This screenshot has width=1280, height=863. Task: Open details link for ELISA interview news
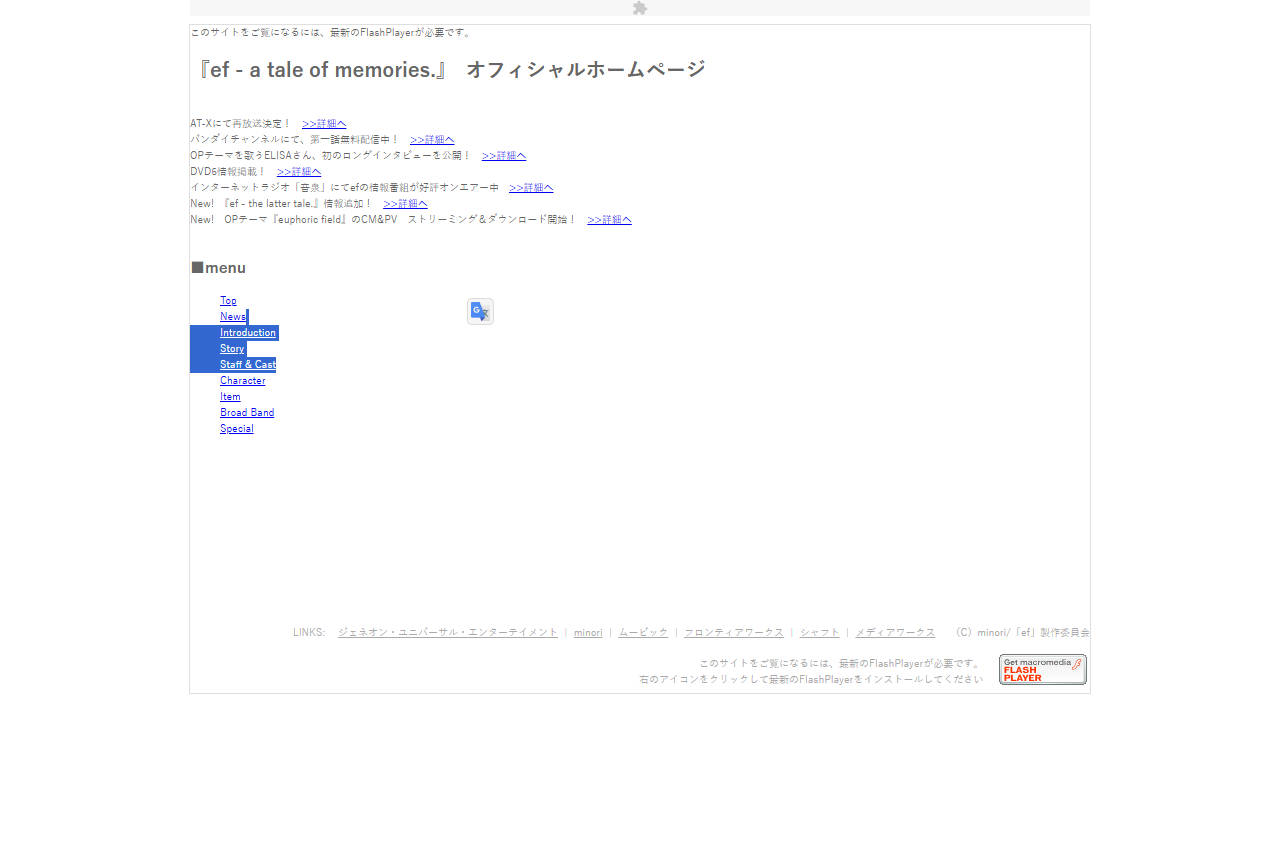[x=504, y=156]
